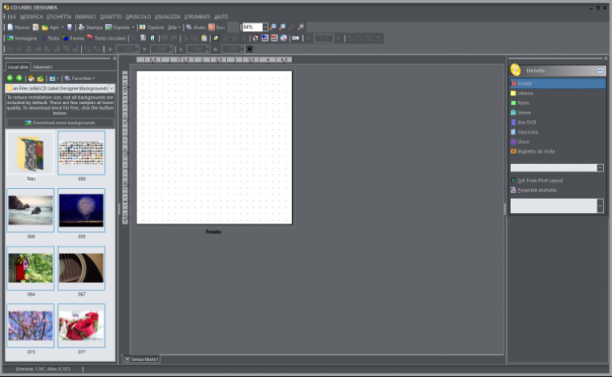Open the AIUTO menu
612x377 pixels.
click(x=221, y=17)
